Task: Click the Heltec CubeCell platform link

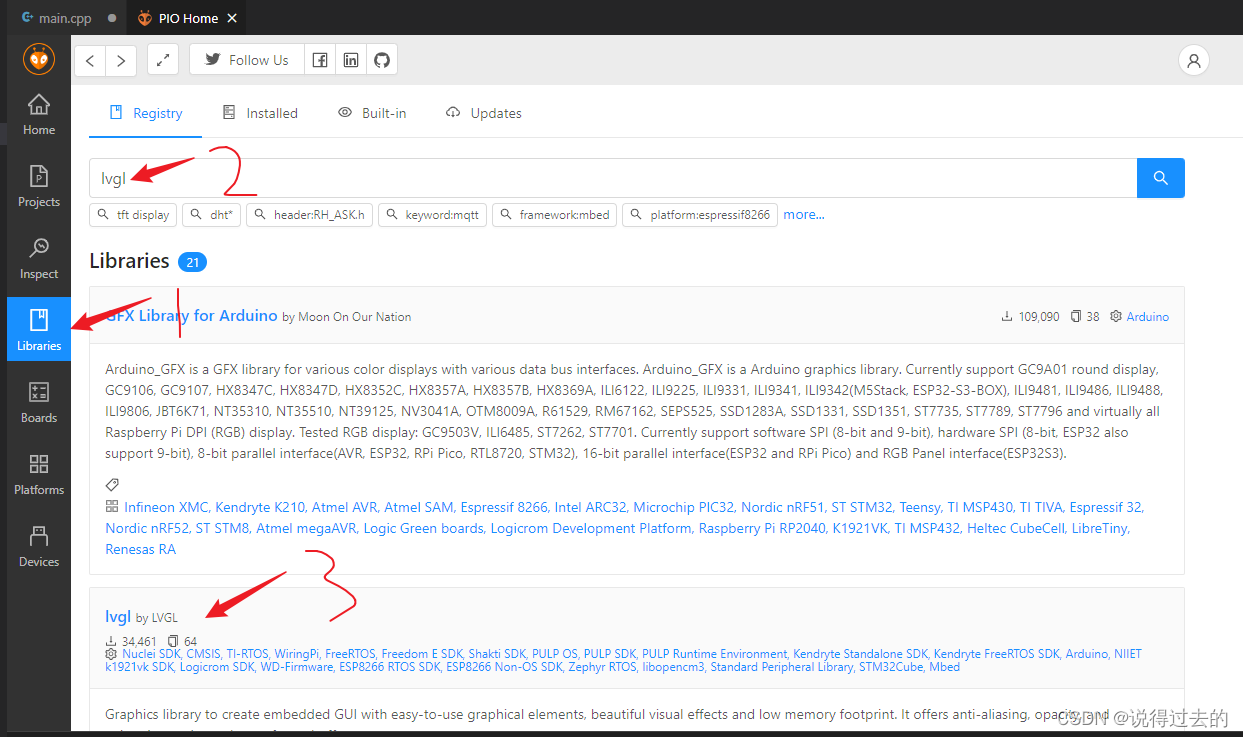Action: click(x=1015, y=528)
